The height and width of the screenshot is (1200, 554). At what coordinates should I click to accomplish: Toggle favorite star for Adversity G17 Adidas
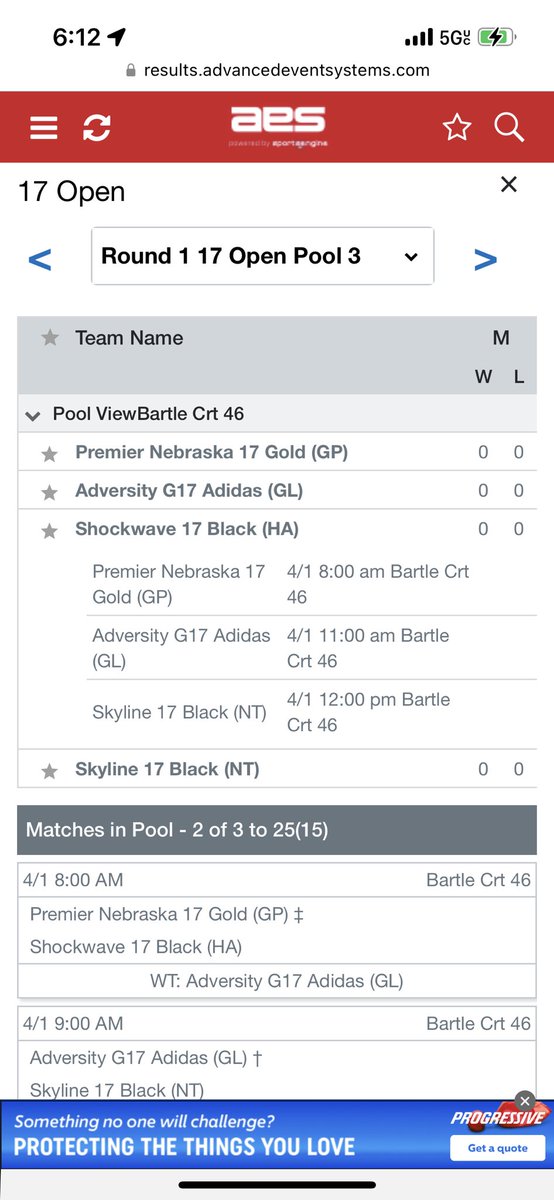[49, 492]
